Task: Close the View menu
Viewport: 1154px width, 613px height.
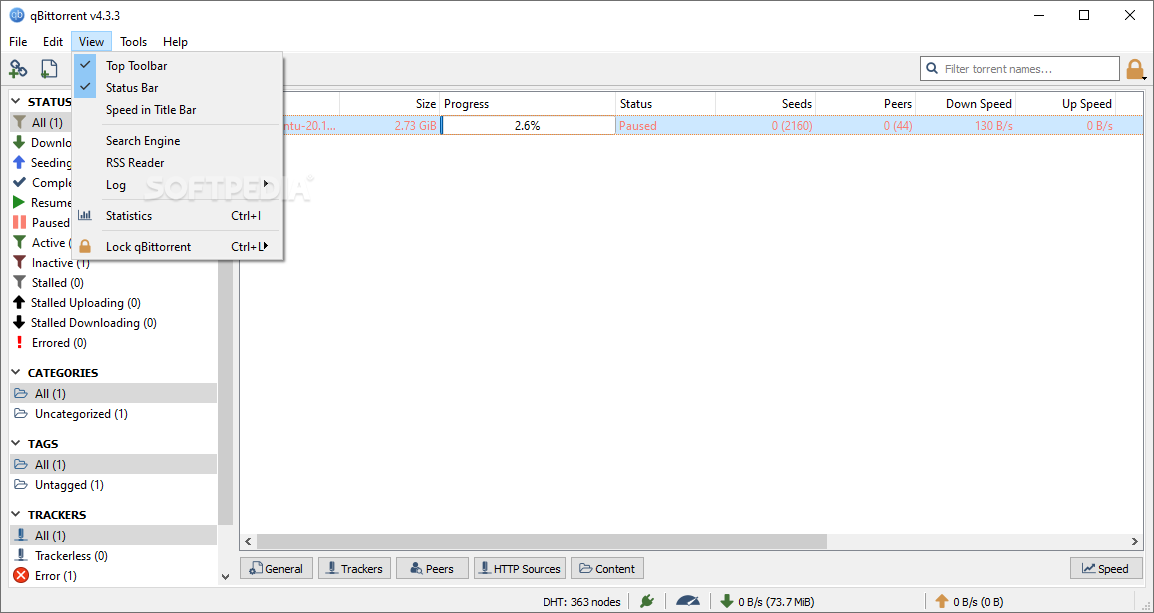Action: pos(91,42)
